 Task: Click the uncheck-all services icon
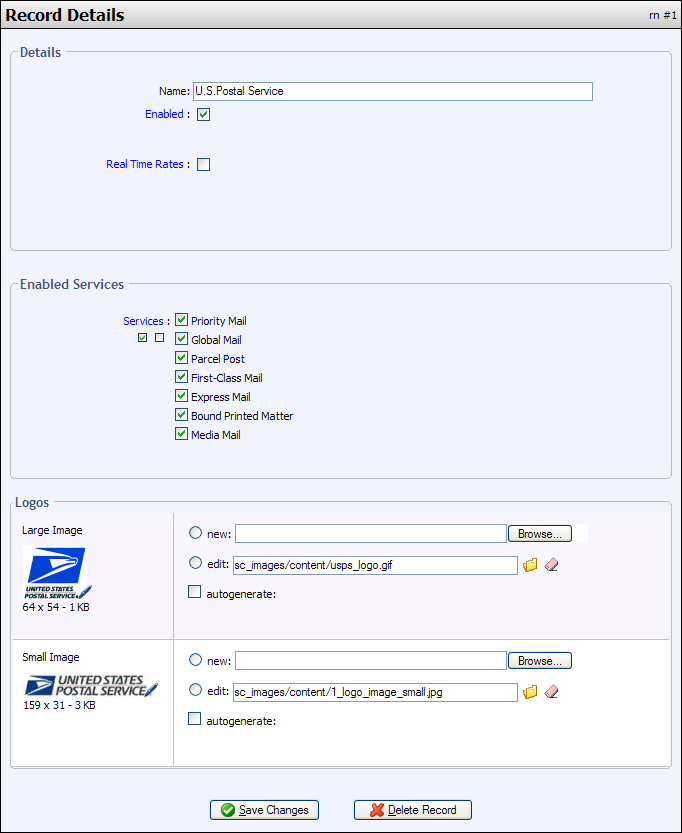(x=159, y=338)
